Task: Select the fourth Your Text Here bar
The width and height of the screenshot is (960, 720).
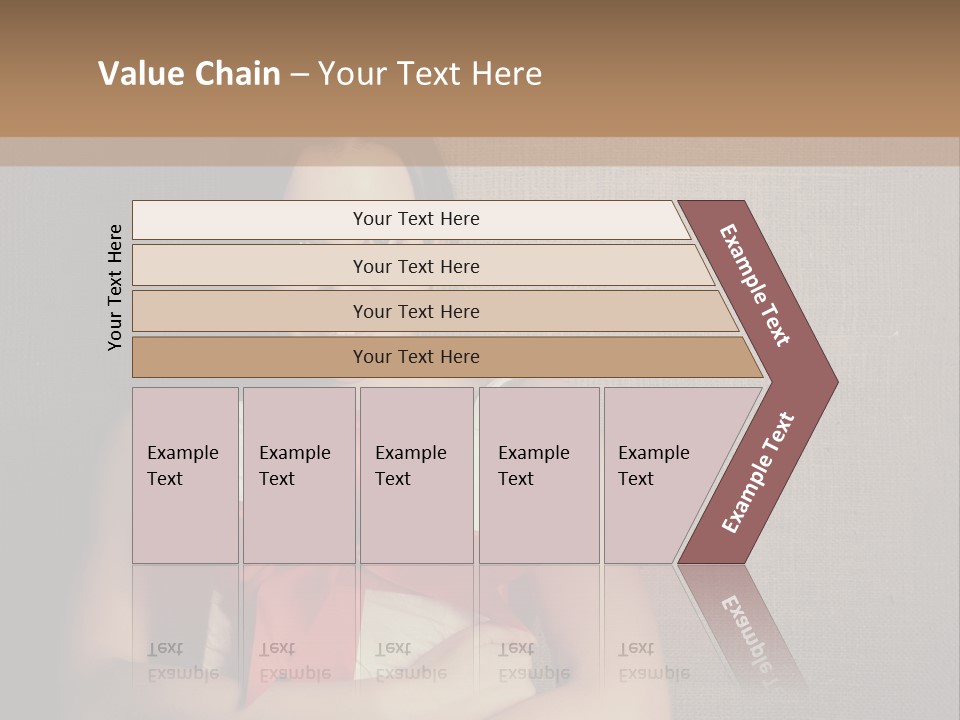Action: (415, 357)
